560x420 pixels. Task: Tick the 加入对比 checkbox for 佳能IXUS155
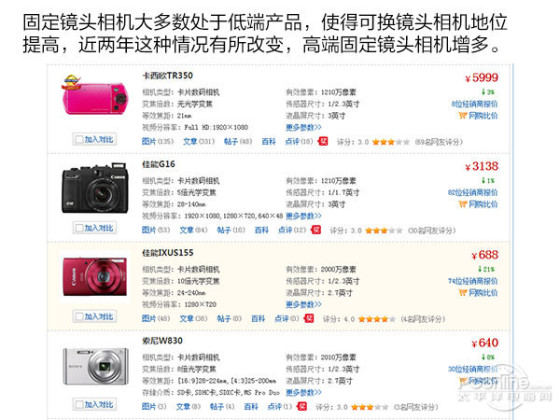79,316
